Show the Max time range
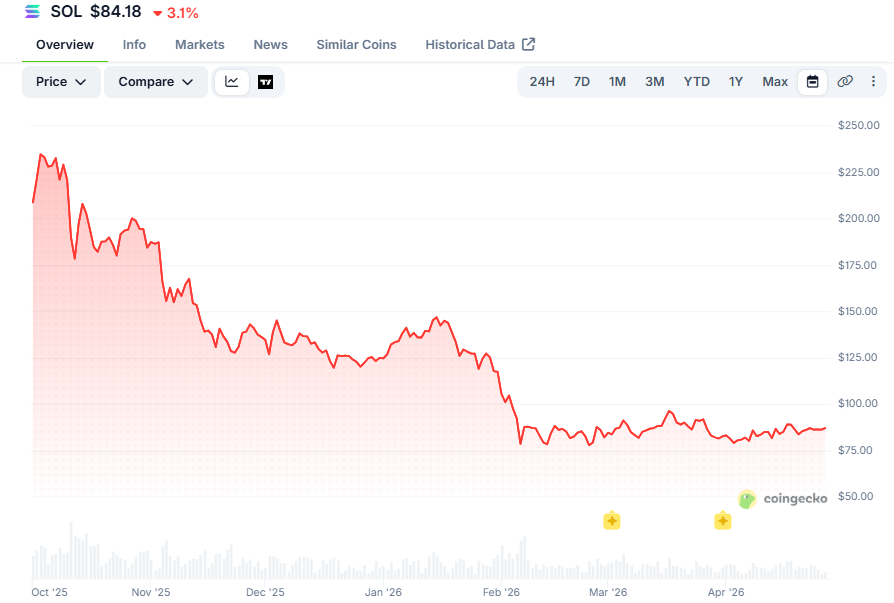Screen dimensions: 894x603 pos(775,82)
